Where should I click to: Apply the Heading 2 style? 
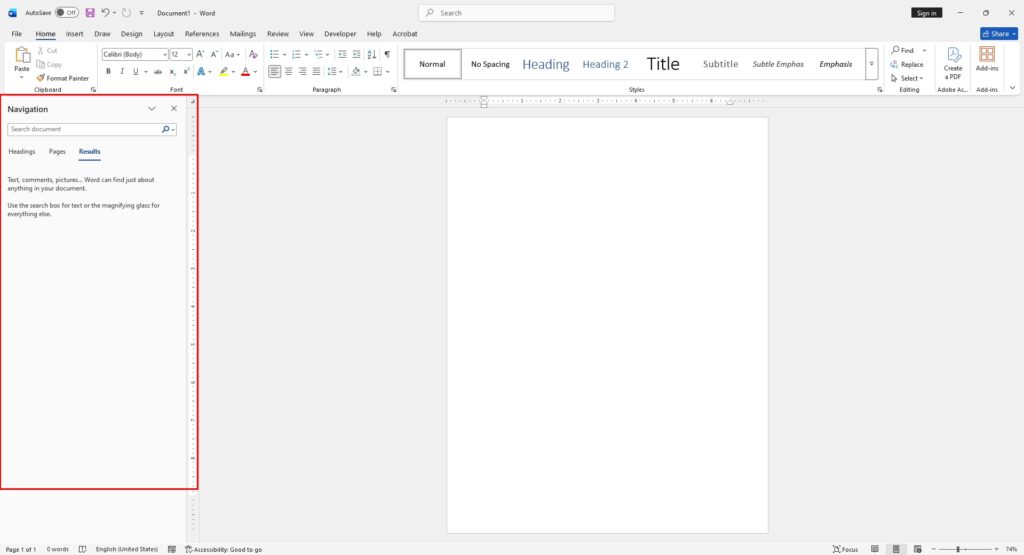[x=605, y=64]
